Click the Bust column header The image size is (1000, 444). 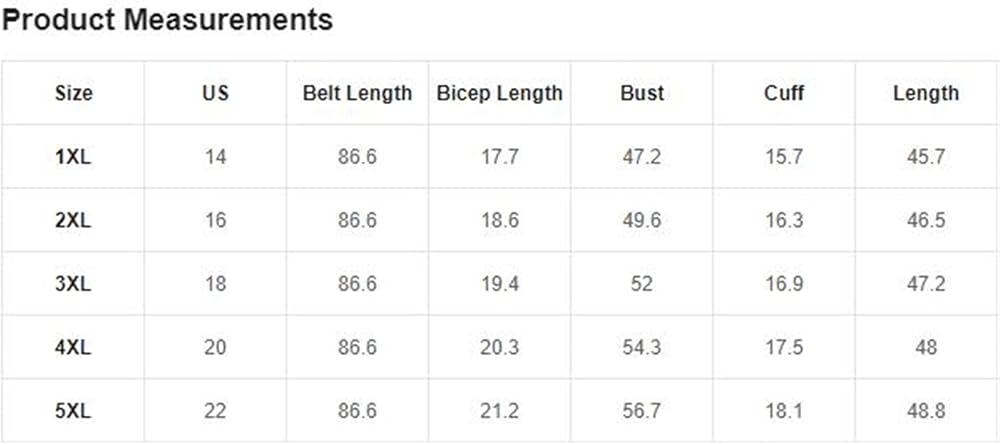(642, 93)
